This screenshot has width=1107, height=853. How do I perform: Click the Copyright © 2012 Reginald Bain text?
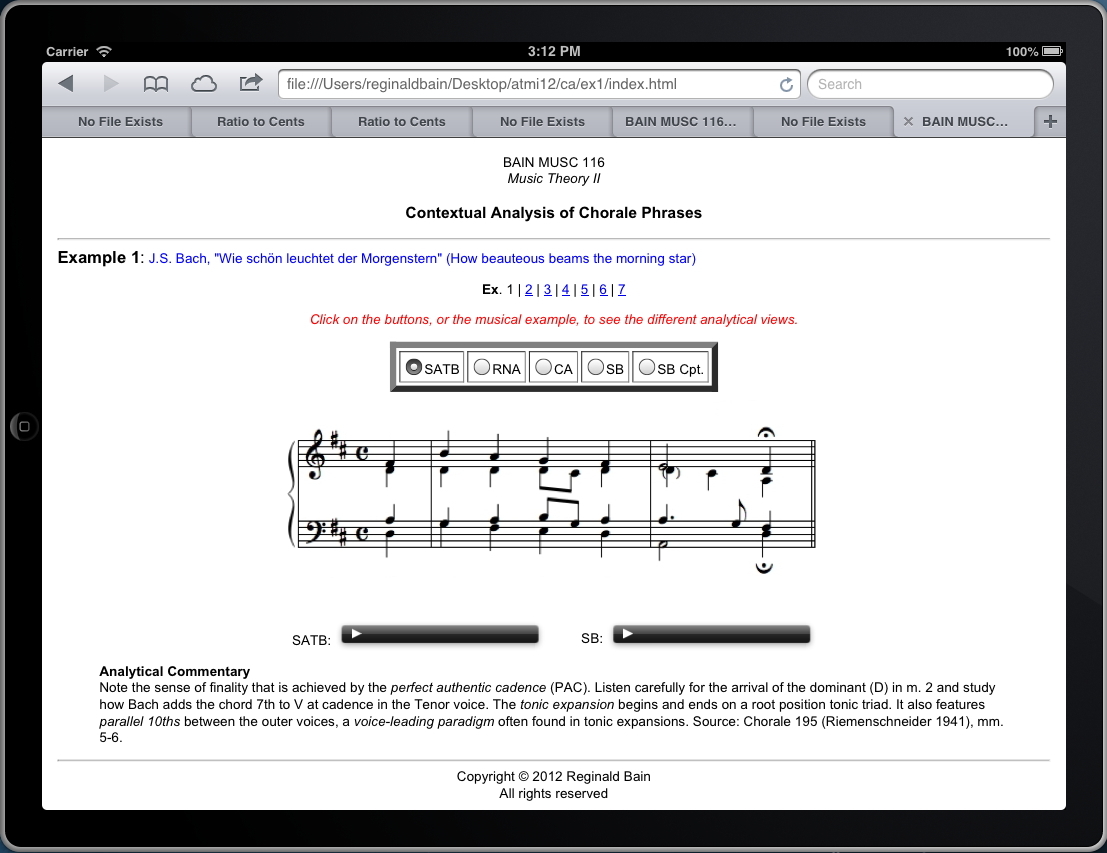[x=554, y=777]
